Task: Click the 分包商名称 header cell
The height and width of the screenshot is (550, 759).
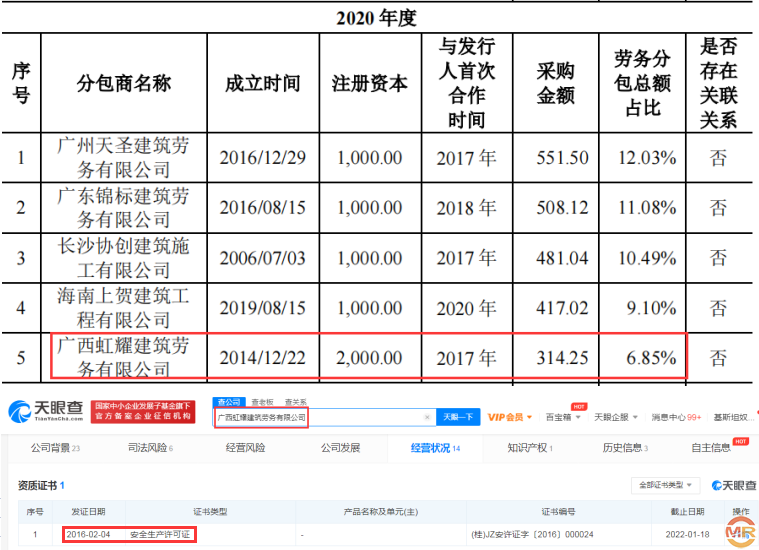Action: (x=124, y=83)
